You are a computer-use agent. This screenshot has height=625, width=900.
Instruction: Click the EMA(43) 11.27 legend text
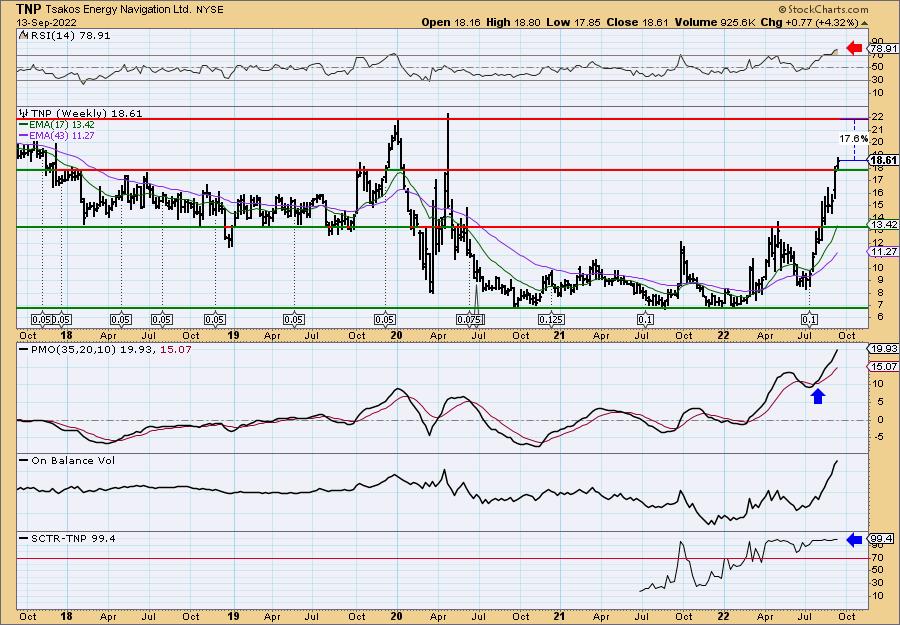(x=62, y=135)
